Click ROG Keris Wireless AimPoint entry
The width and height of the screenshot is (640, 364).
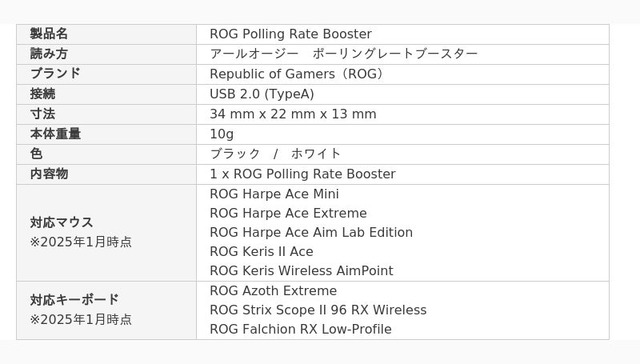[x=302, y=271]
